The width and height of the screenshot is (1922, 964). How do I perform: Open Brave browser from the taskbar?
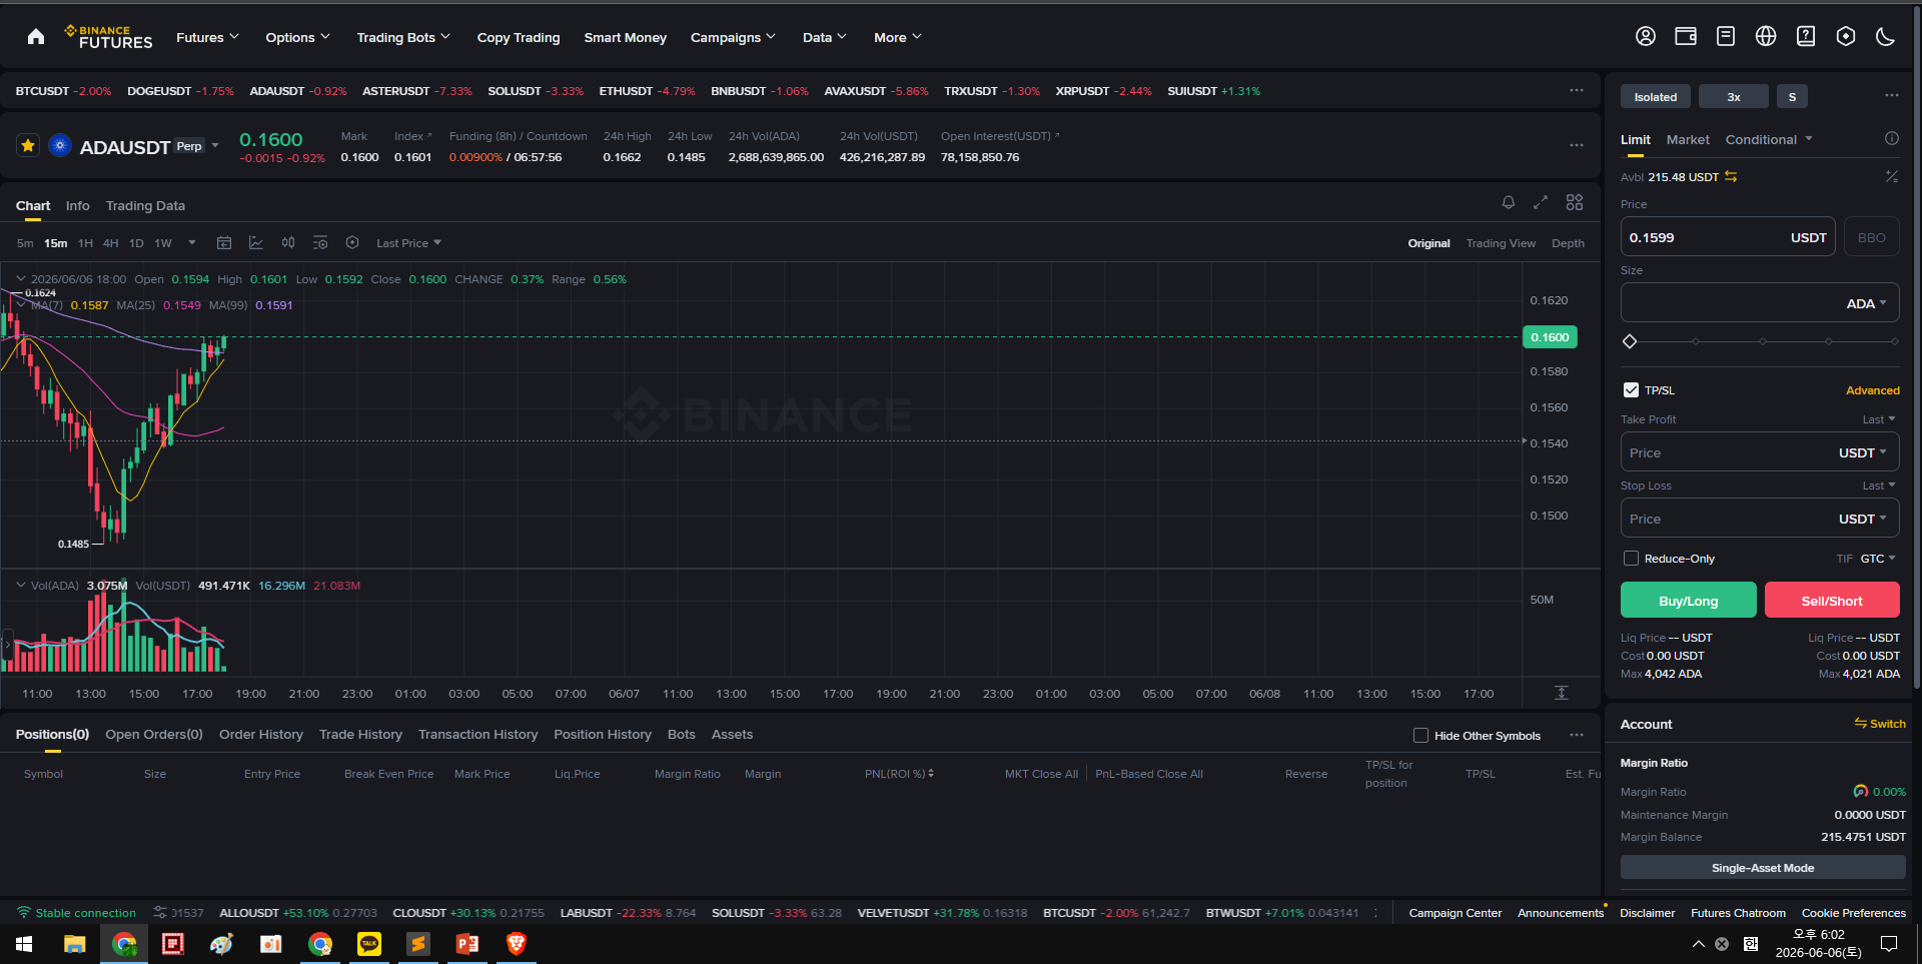click(516, 943)
